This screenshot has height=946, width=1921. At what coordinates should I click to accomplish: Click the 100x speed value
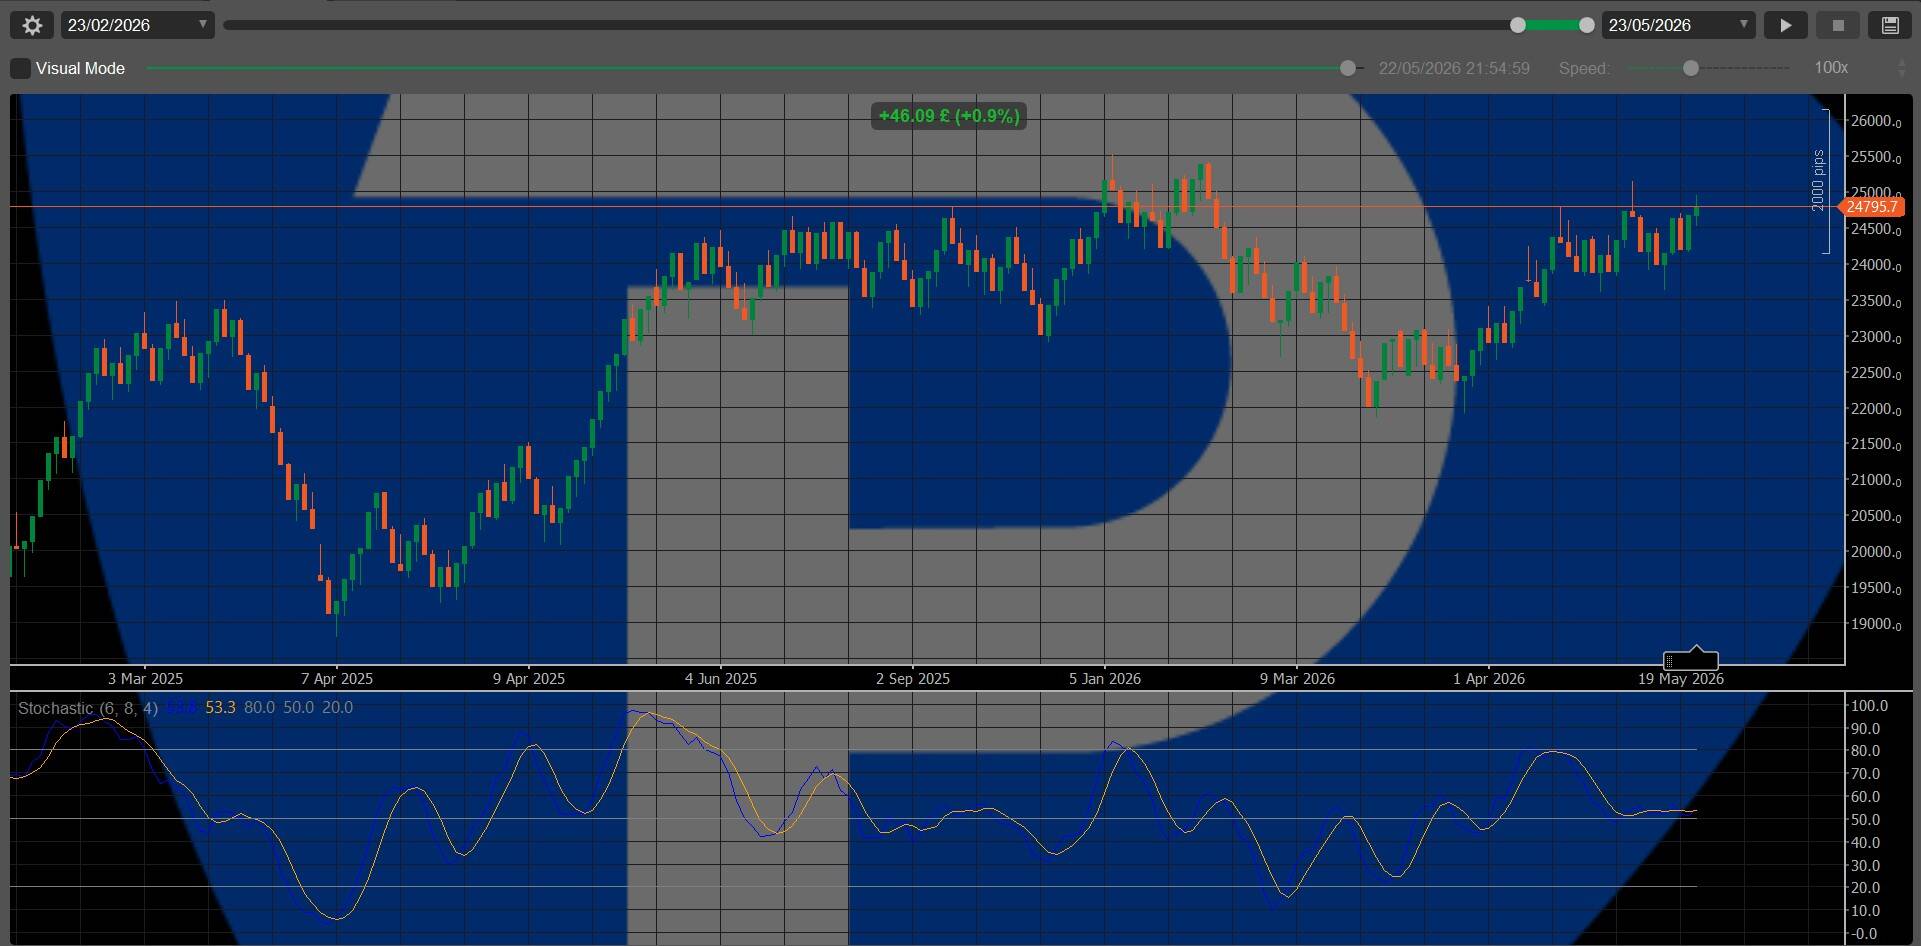1831,68
